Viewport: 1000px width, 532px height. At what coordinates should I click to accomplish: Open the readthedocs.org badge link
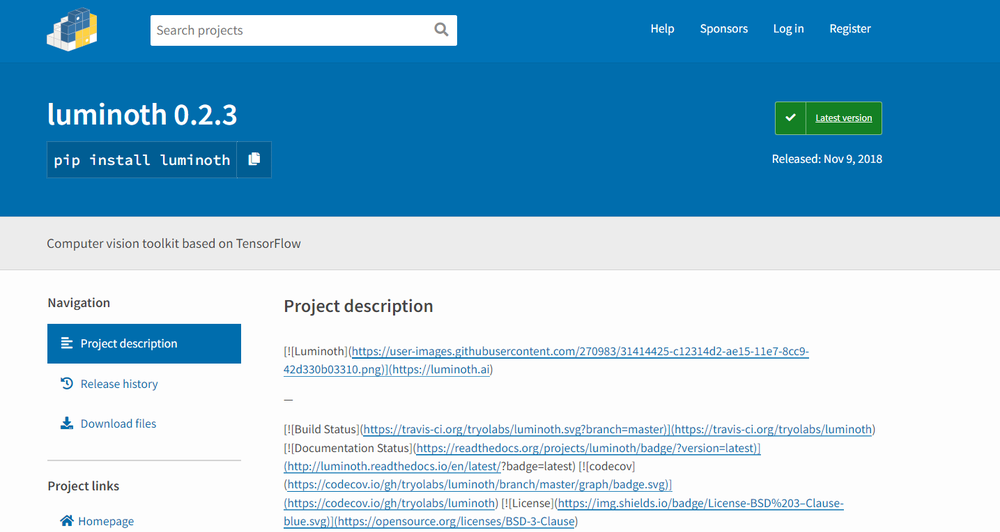click(587, 448)
